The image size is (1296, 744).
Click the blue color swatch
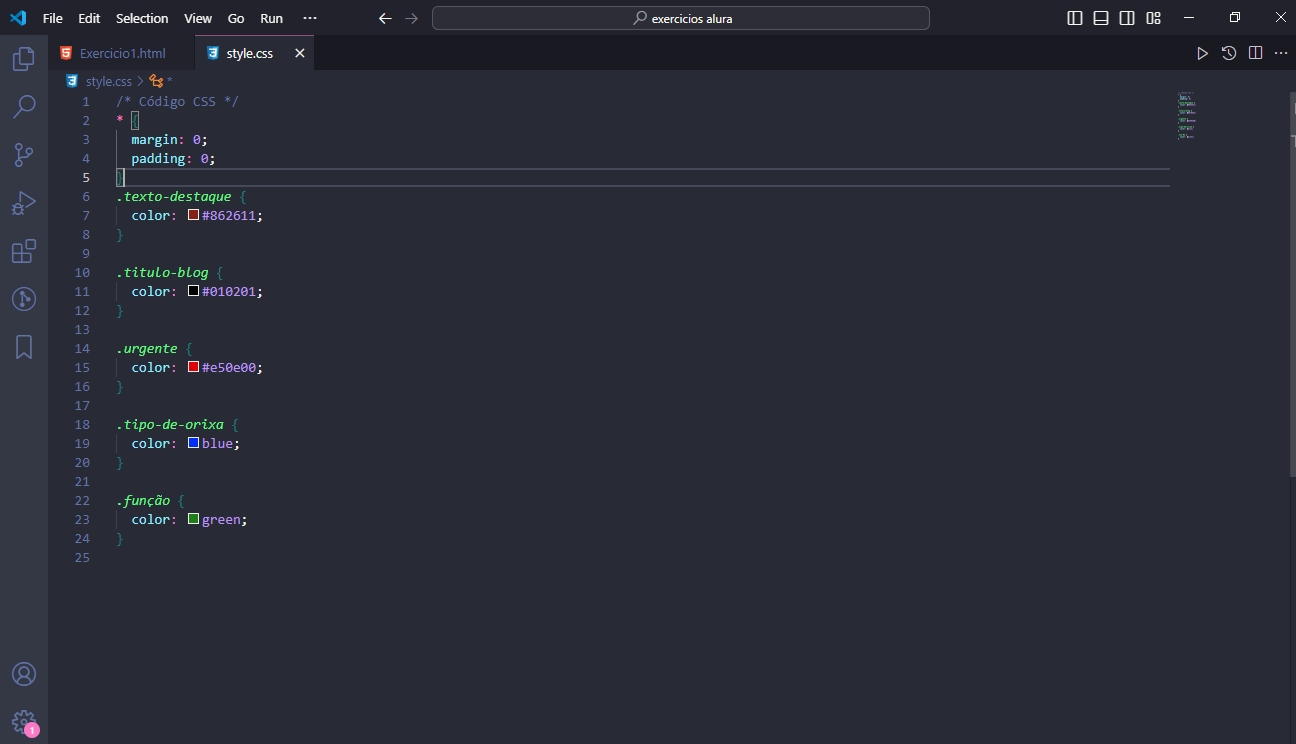[x=194, y=444]
